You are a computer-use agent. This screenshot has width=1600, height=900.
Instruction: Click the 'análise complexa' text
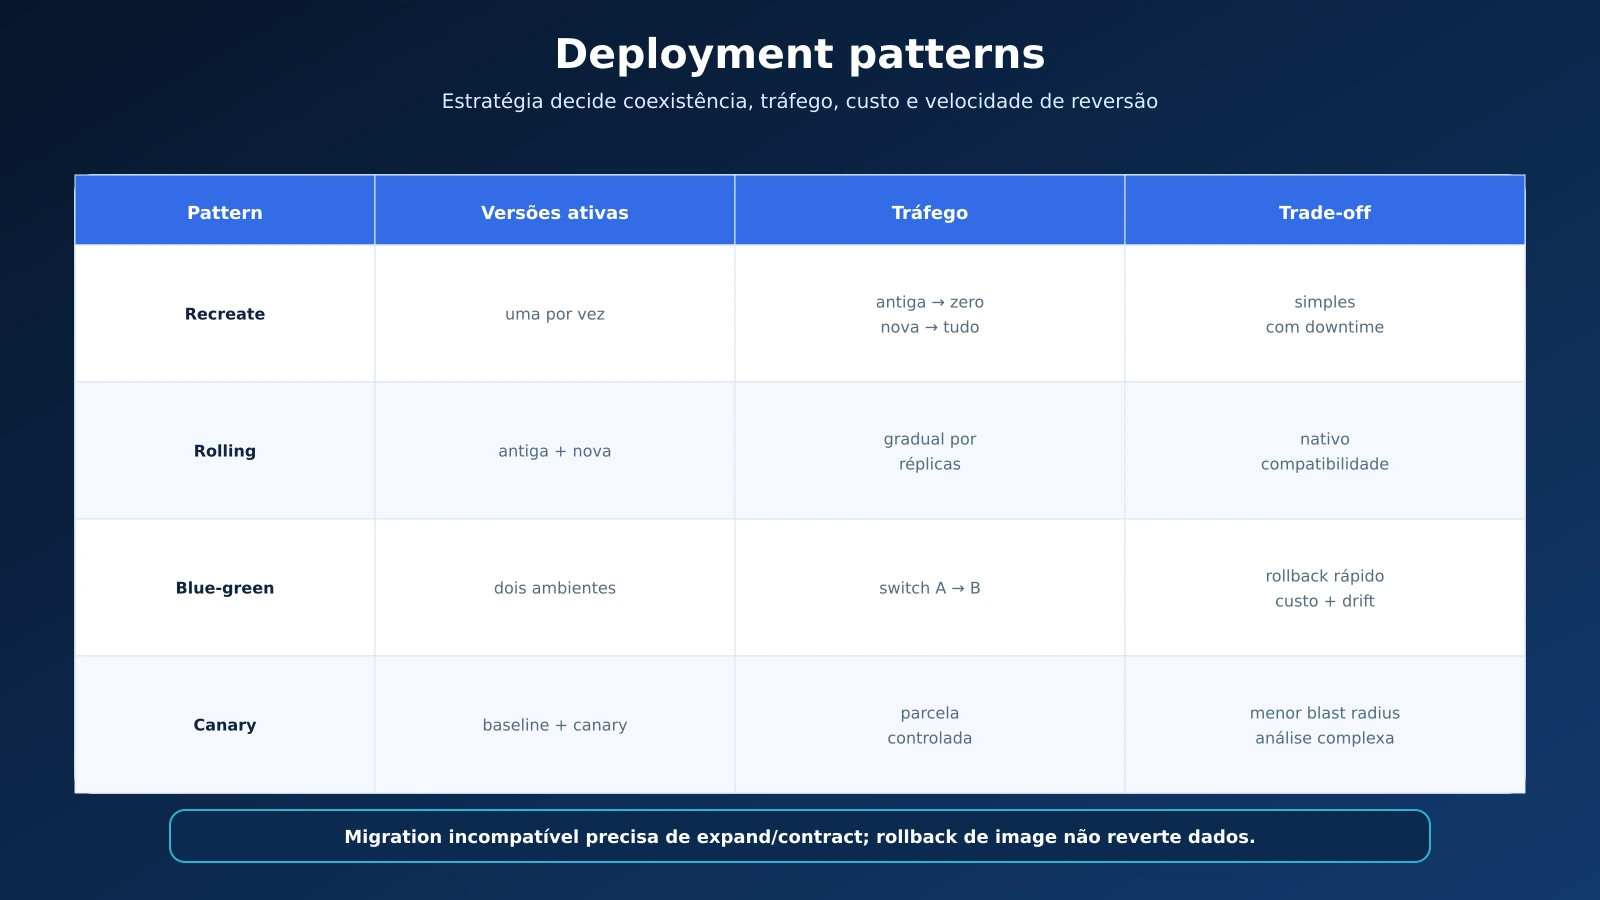coord(1325,738)
